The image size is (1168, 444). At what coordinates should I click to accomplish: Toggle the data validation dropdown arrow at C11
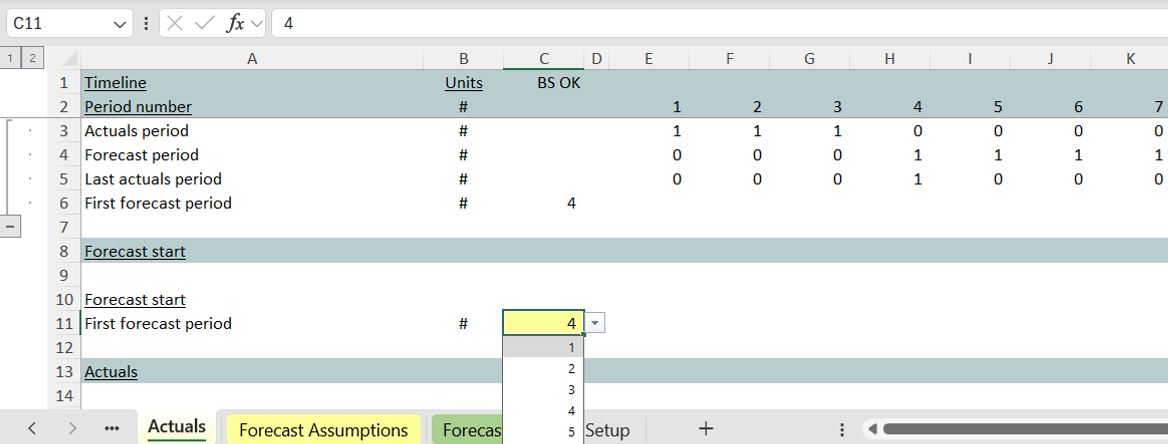click(x=595, y=323)
